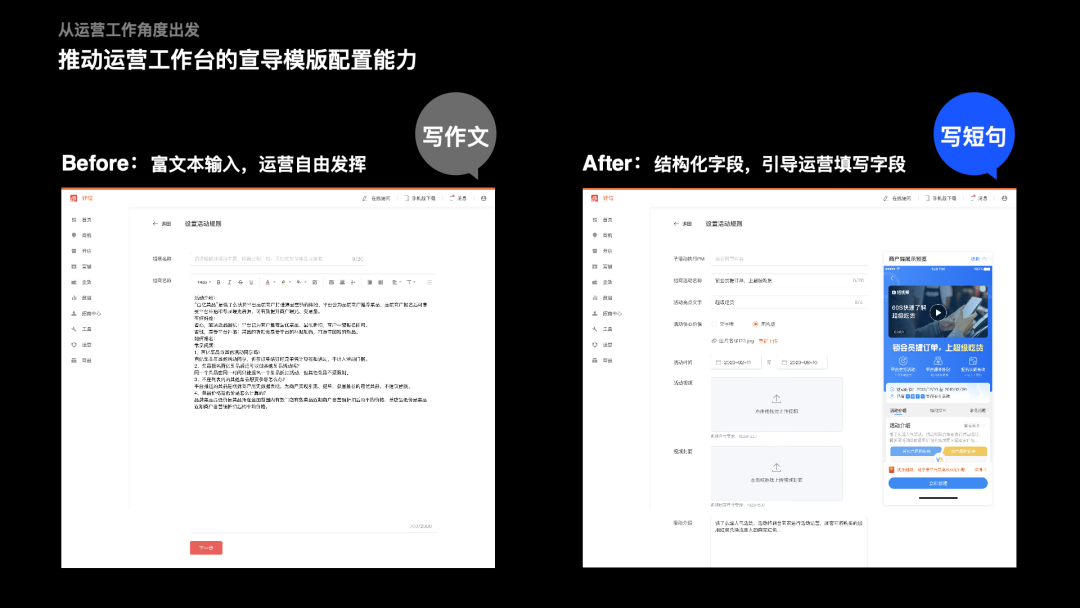Viewport: 1080px width, 608px height.
Task: Click red logo in After panel header
Action: (594, 198)
